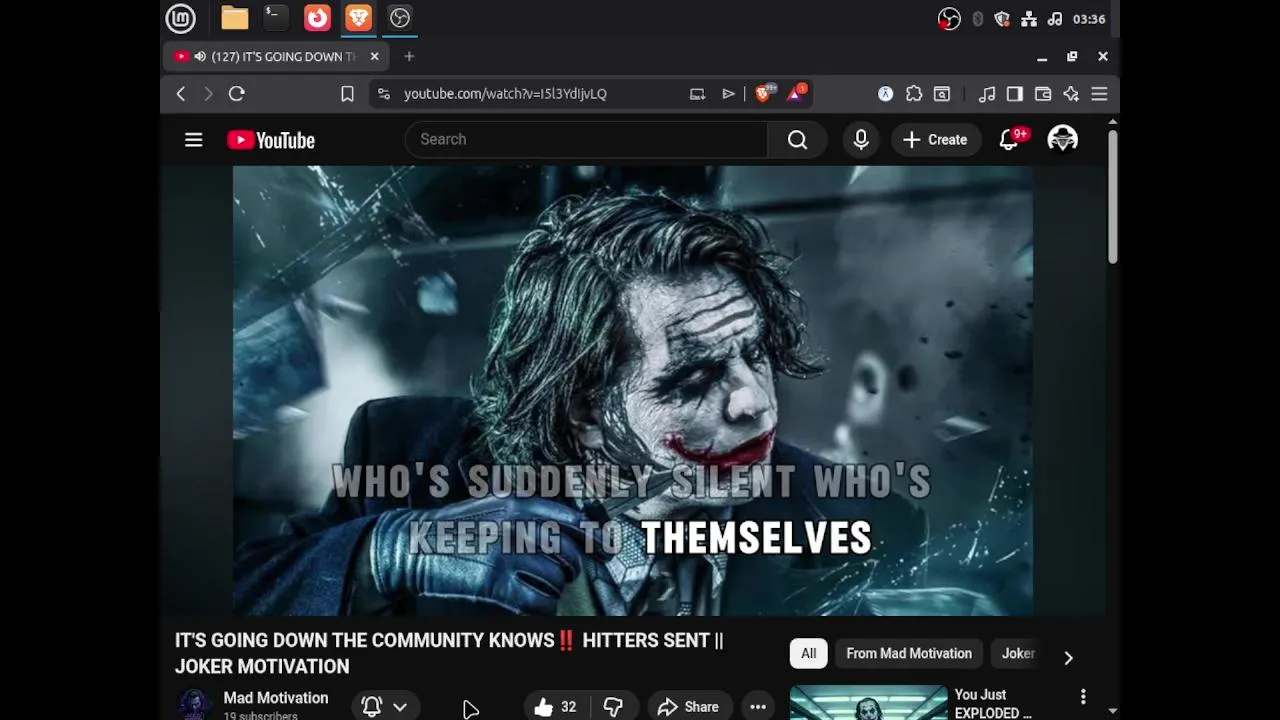This screenshot has width=1280, height=720.
Task: Share the video
Action: click(688, 707)
